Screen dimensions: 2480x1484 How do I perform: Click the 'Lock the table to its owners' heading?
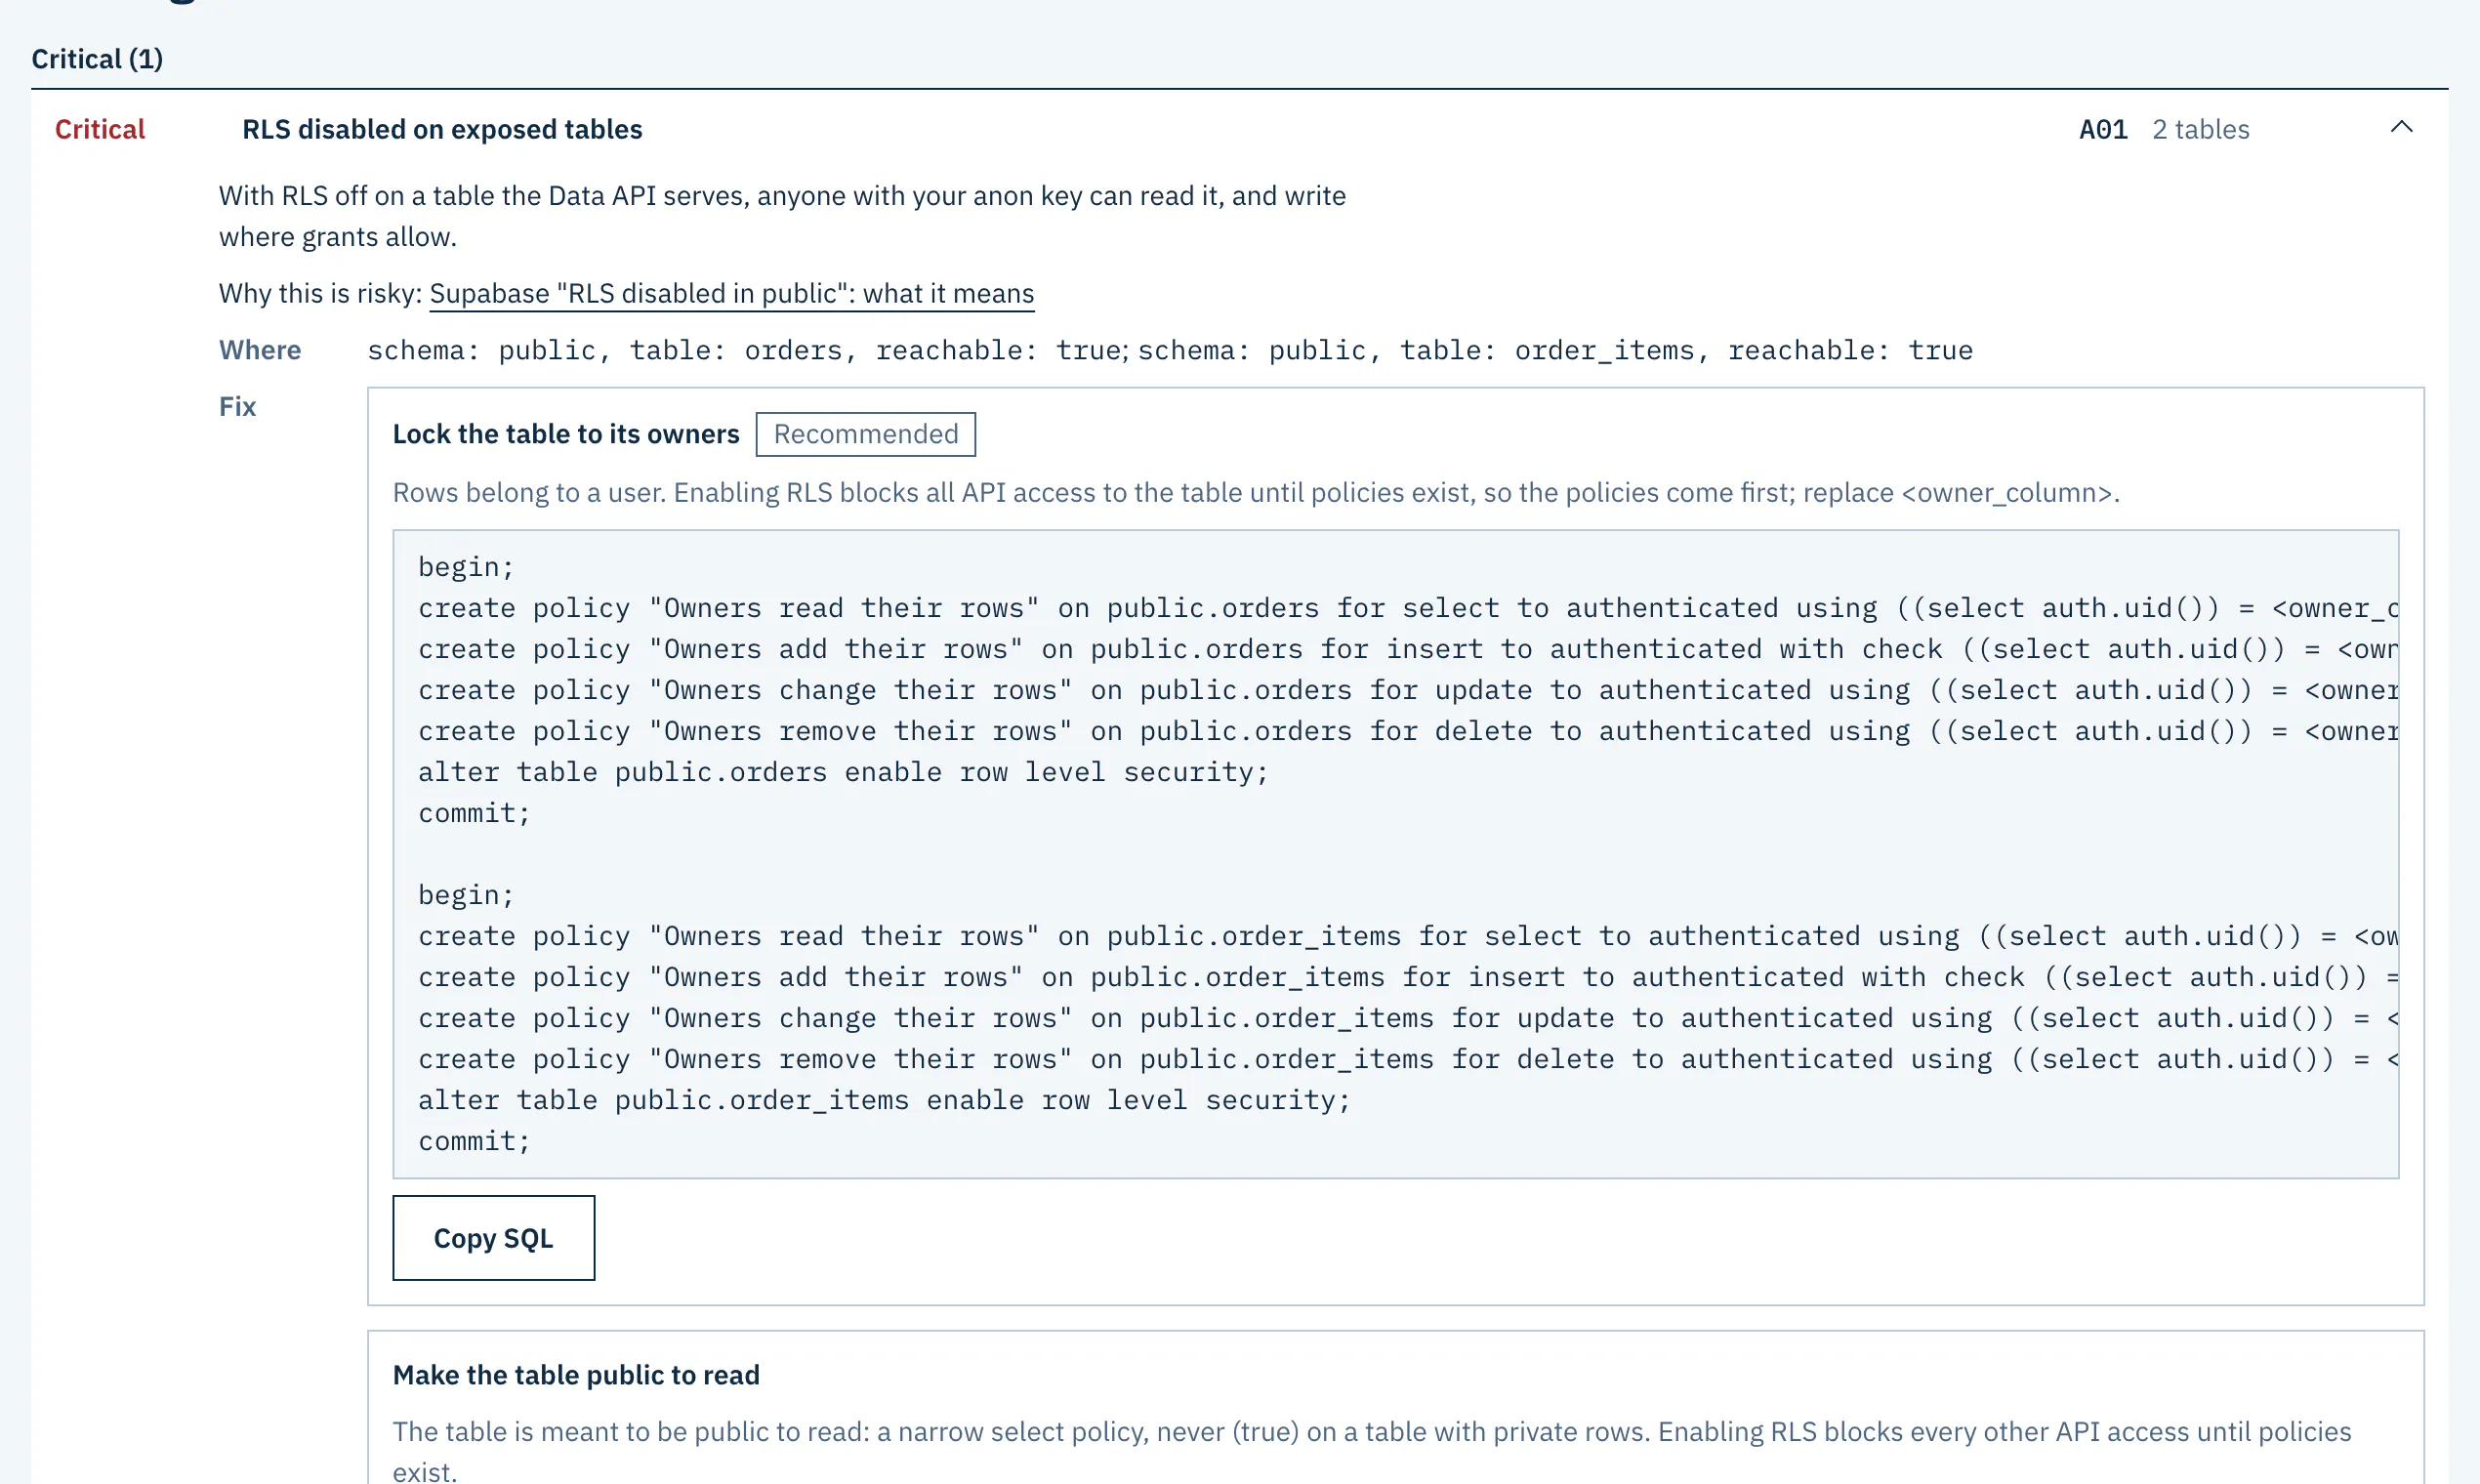pyautogui.click(x=566, y=434)
